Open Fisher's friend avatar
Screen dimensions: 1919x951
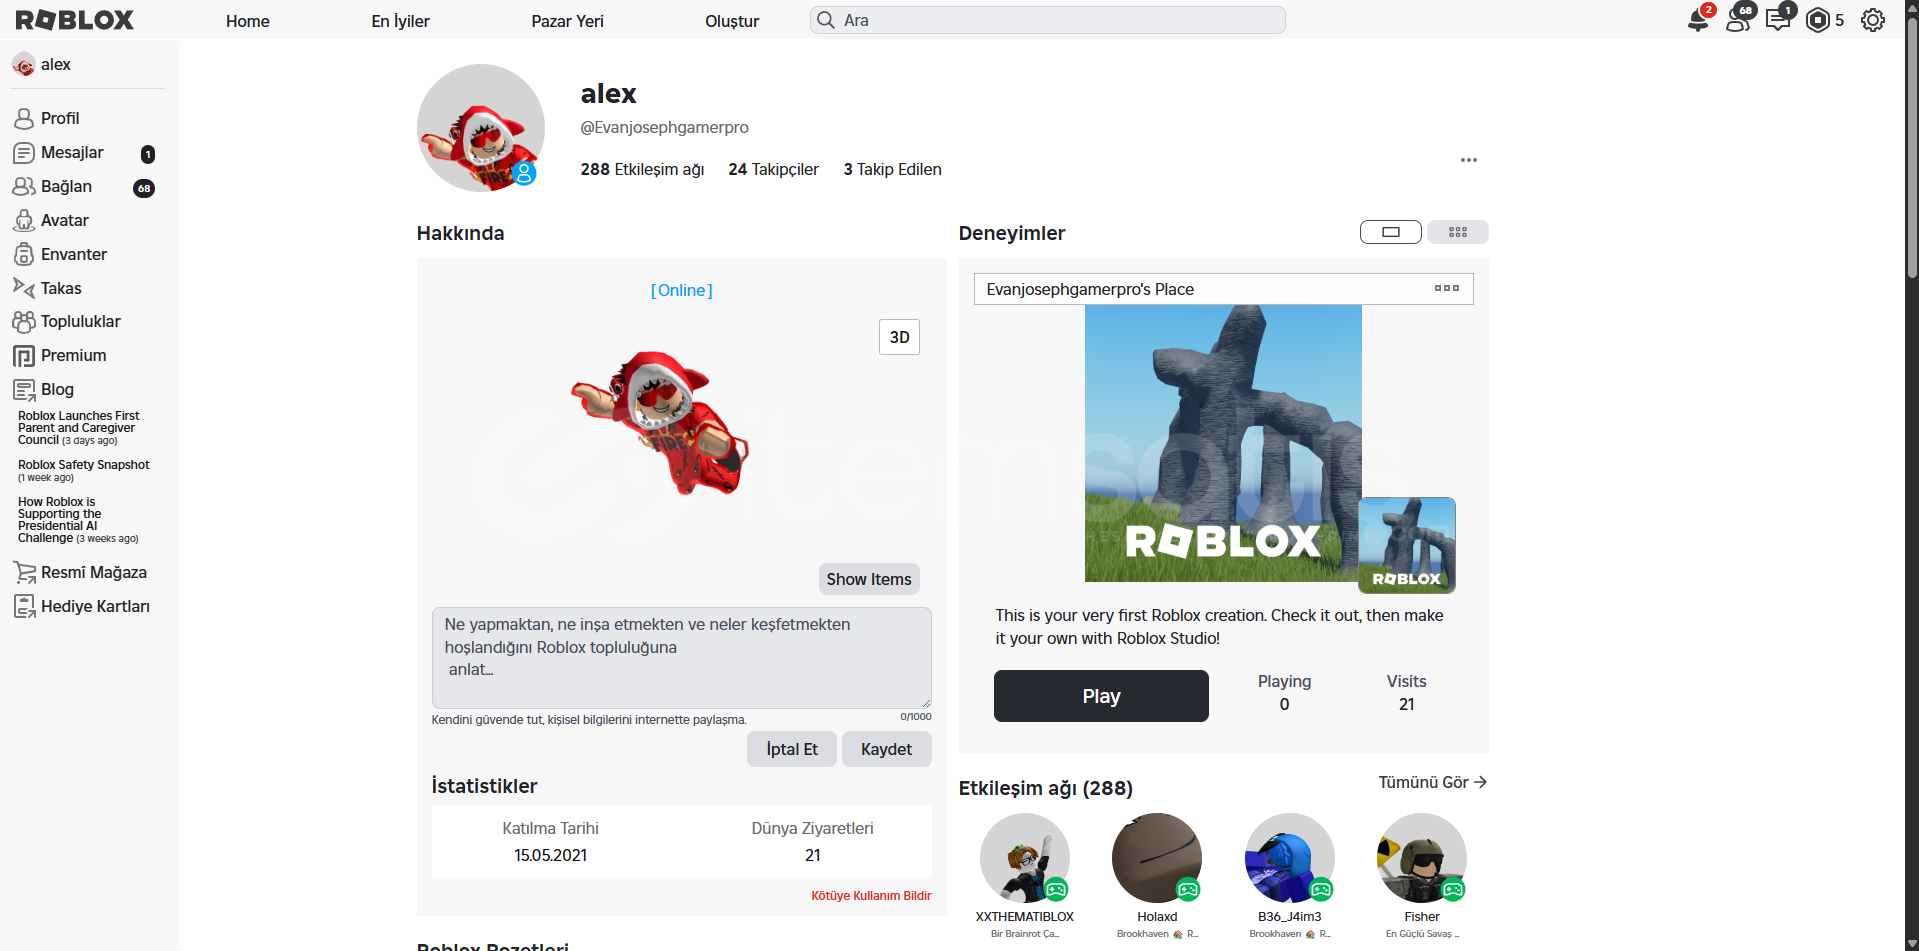(1422, 858)
